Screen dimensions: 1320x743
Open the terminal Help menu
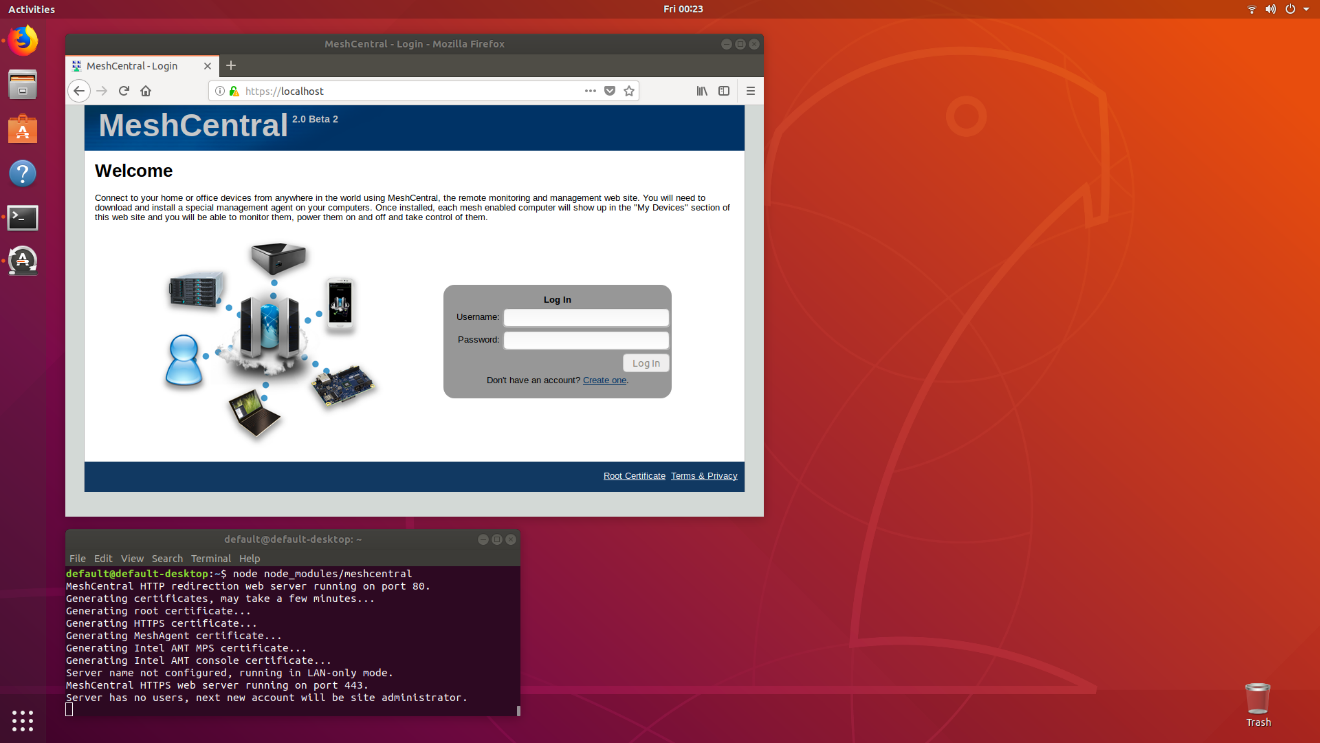pos(250,559)
